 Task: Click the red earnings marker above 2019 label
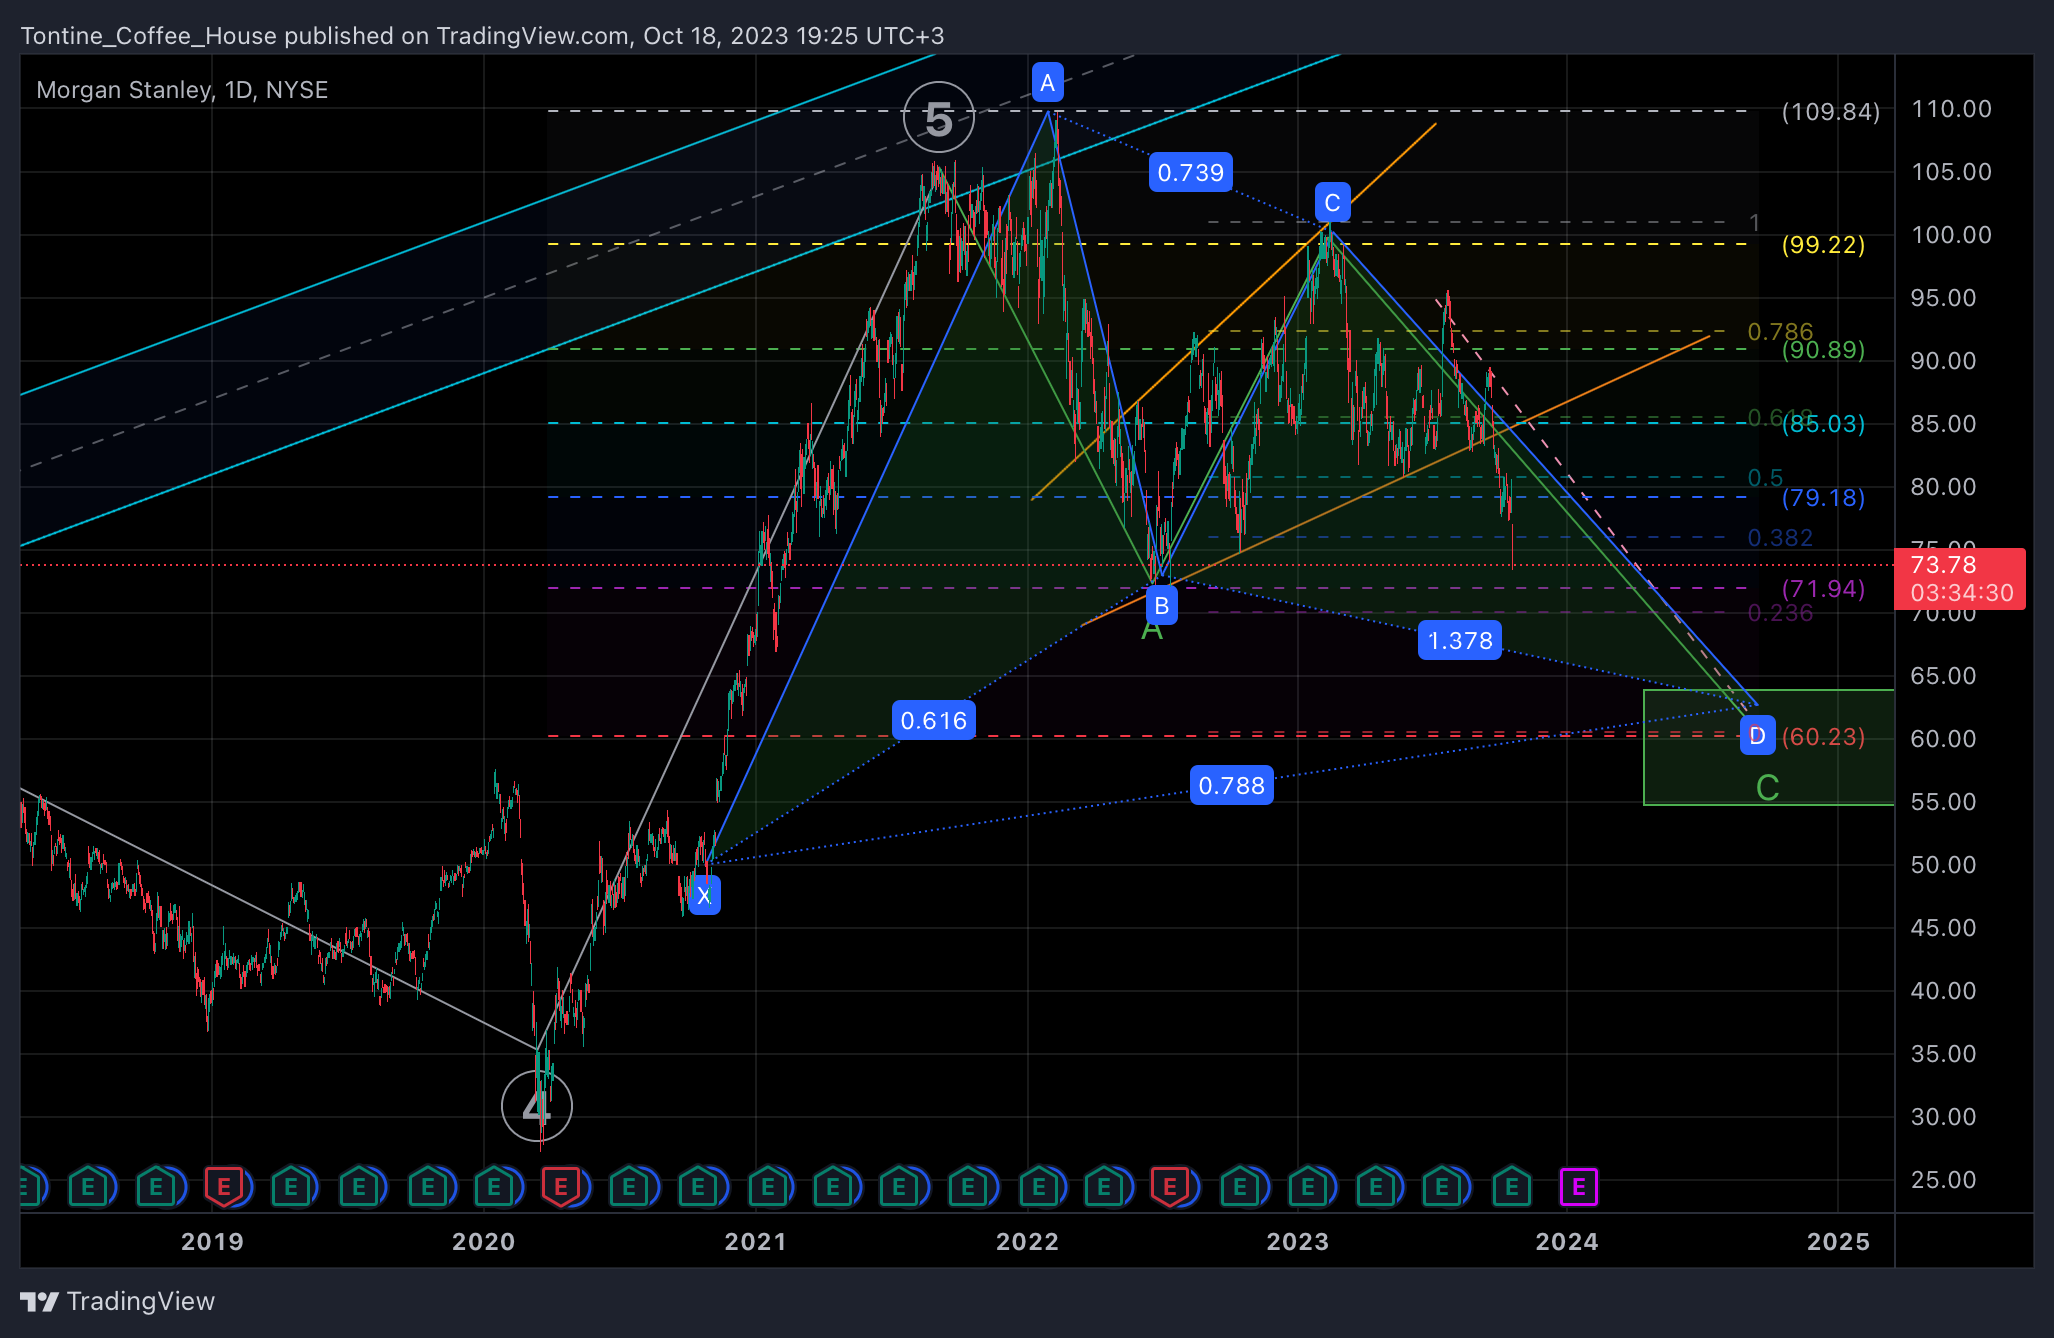coord(223,1187)
